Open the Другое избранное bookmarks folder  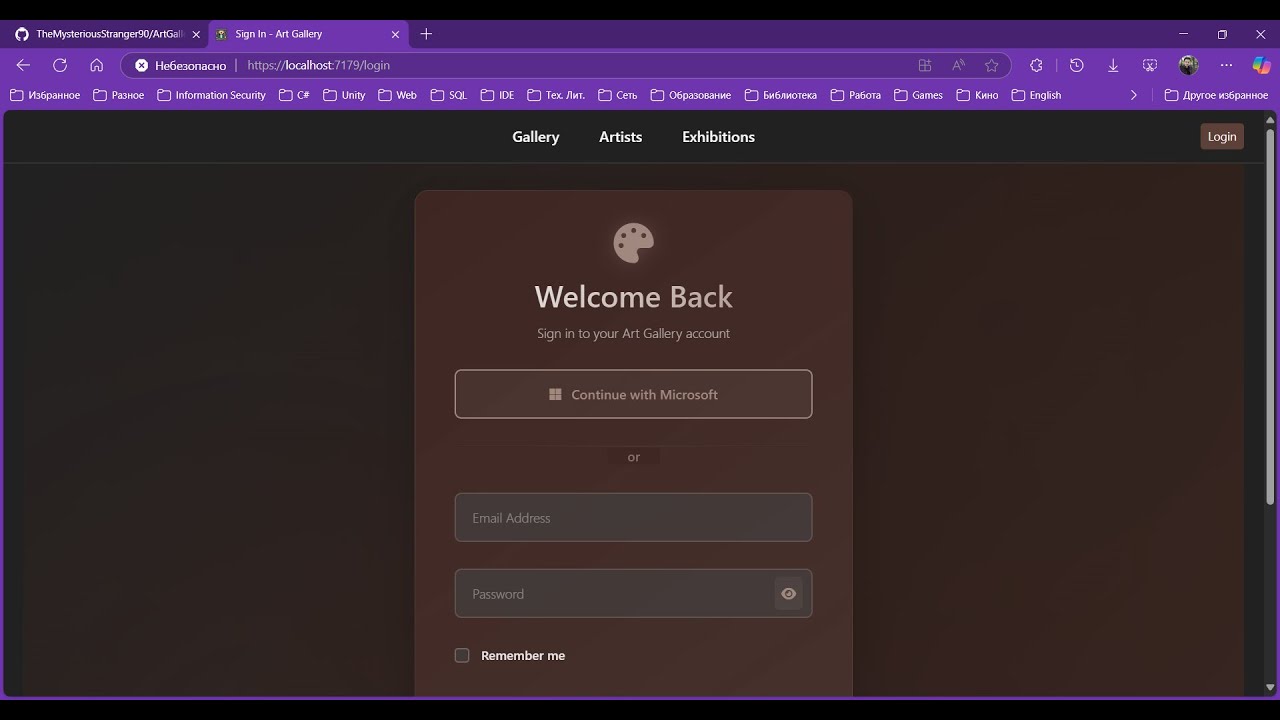click(1216, 95)
